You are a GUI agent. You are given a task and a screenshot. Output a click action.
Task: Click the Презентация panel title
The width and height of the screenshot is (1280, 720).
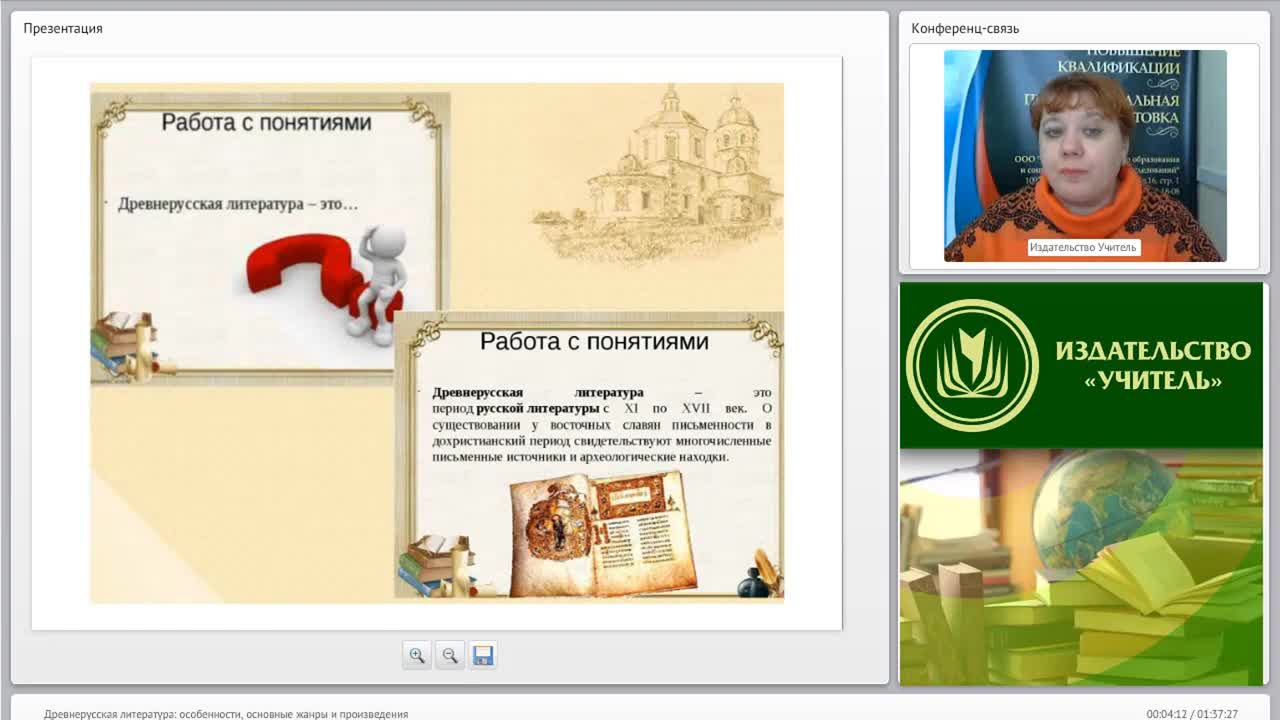[63, 28]
